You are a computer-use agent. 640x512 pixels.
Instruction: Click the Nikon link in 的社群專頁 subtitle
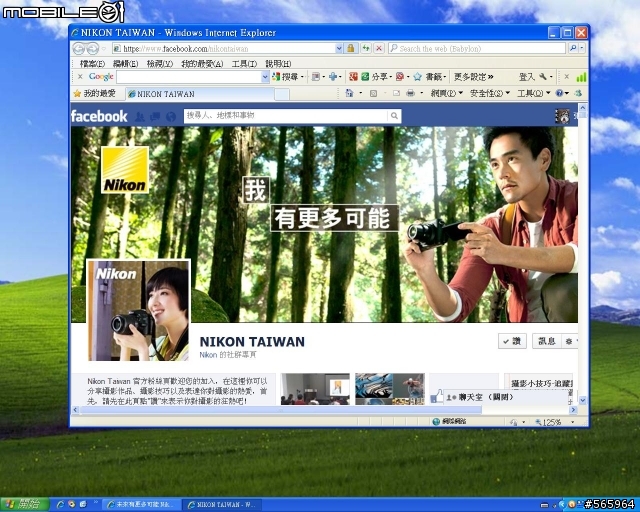click(x=208, y=355)
